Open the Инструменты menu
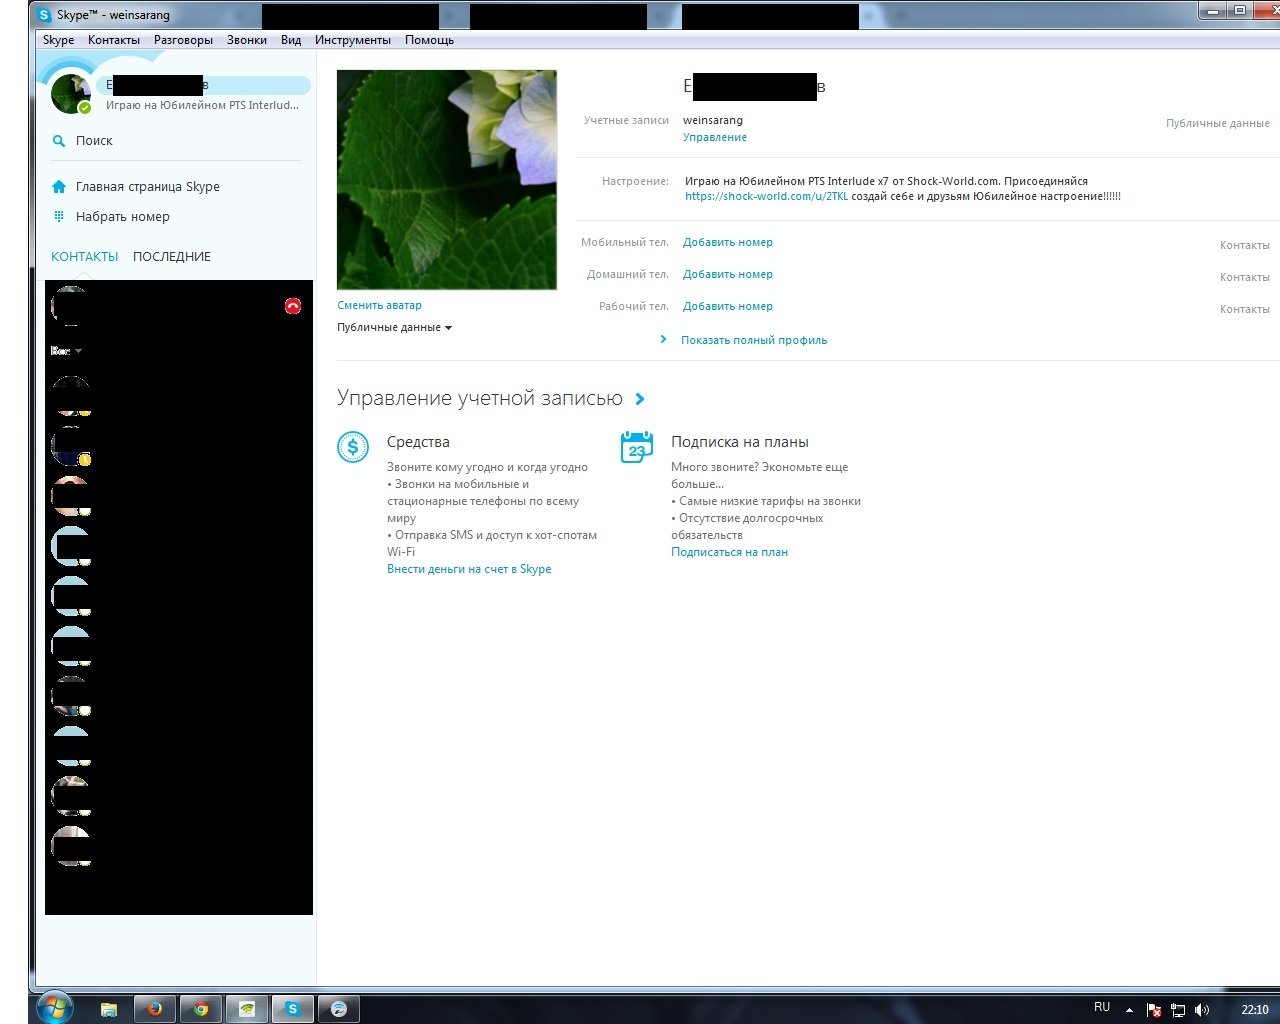Image resolution: width=1280 pixels, height=1024 pixels. 353,40
